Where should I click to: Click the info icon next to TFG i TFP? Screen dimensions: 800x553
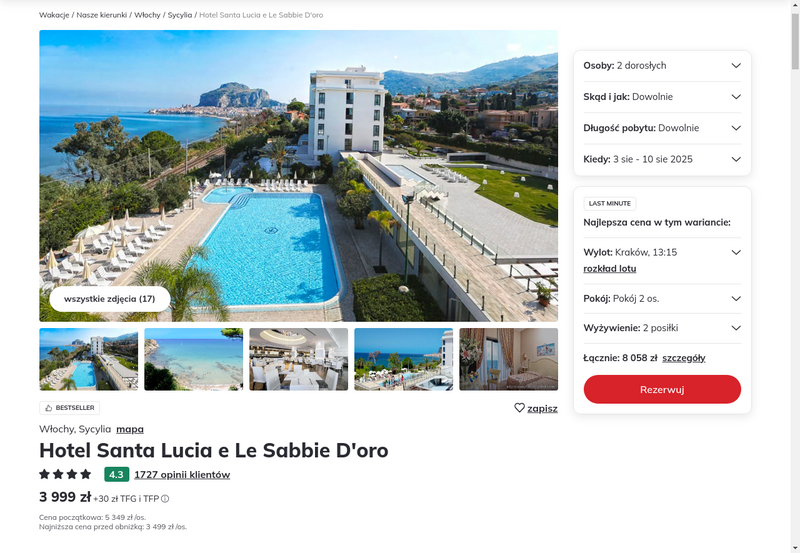(x=165, y=499)
